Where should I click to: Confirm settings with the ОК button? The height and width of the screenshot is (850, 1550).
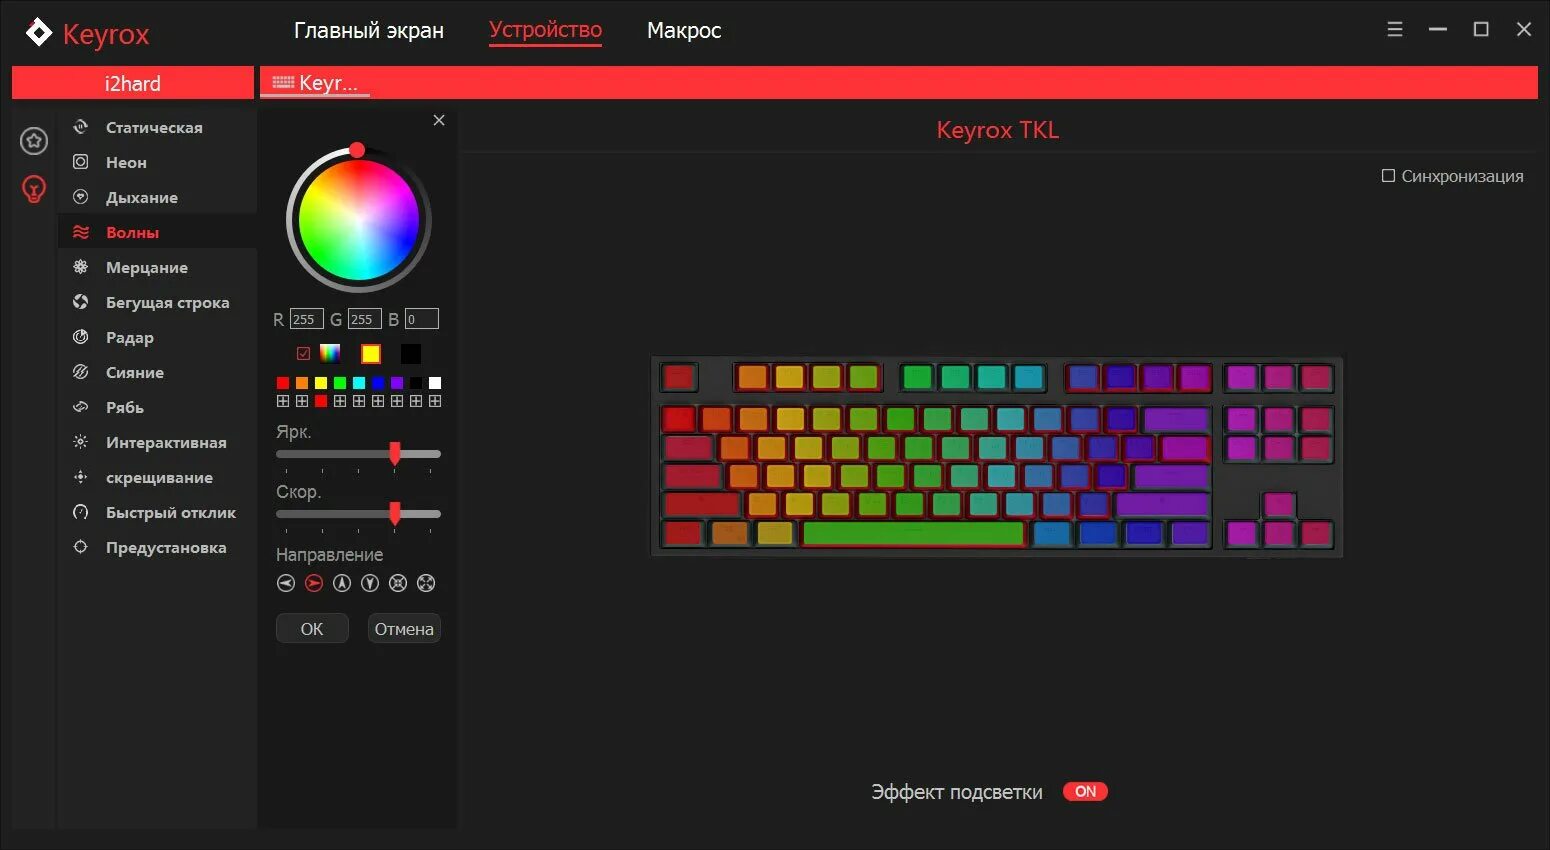(x=312, y=629)
